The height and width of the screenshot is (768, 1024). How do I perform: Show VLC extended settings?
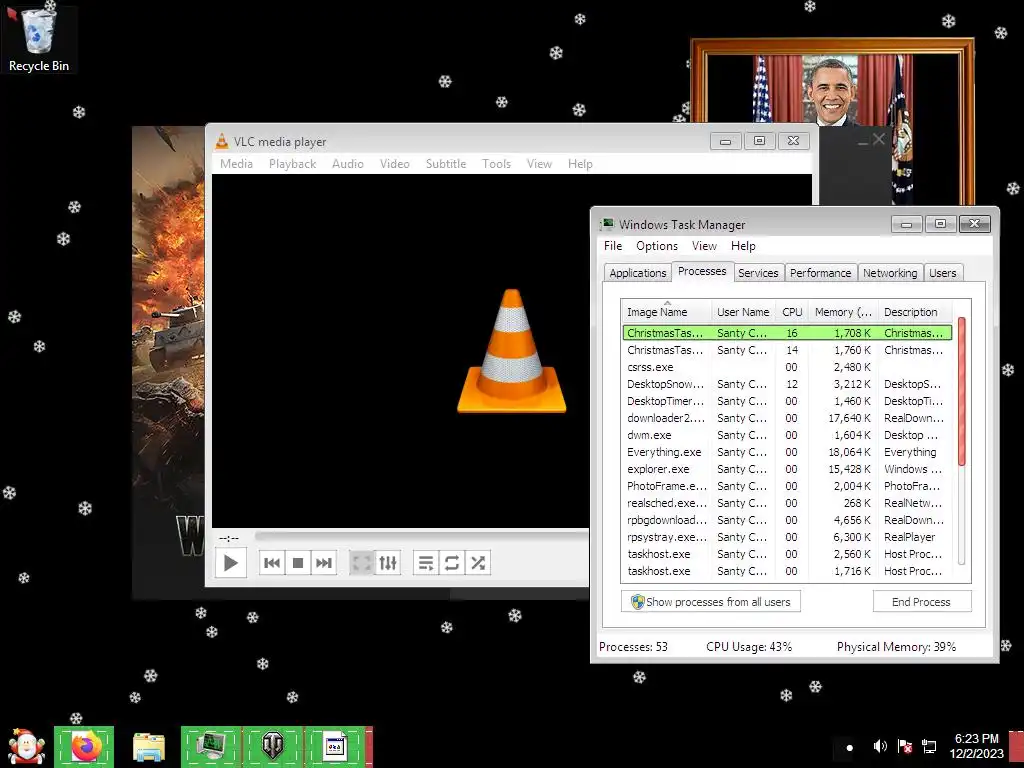(387, 562)
